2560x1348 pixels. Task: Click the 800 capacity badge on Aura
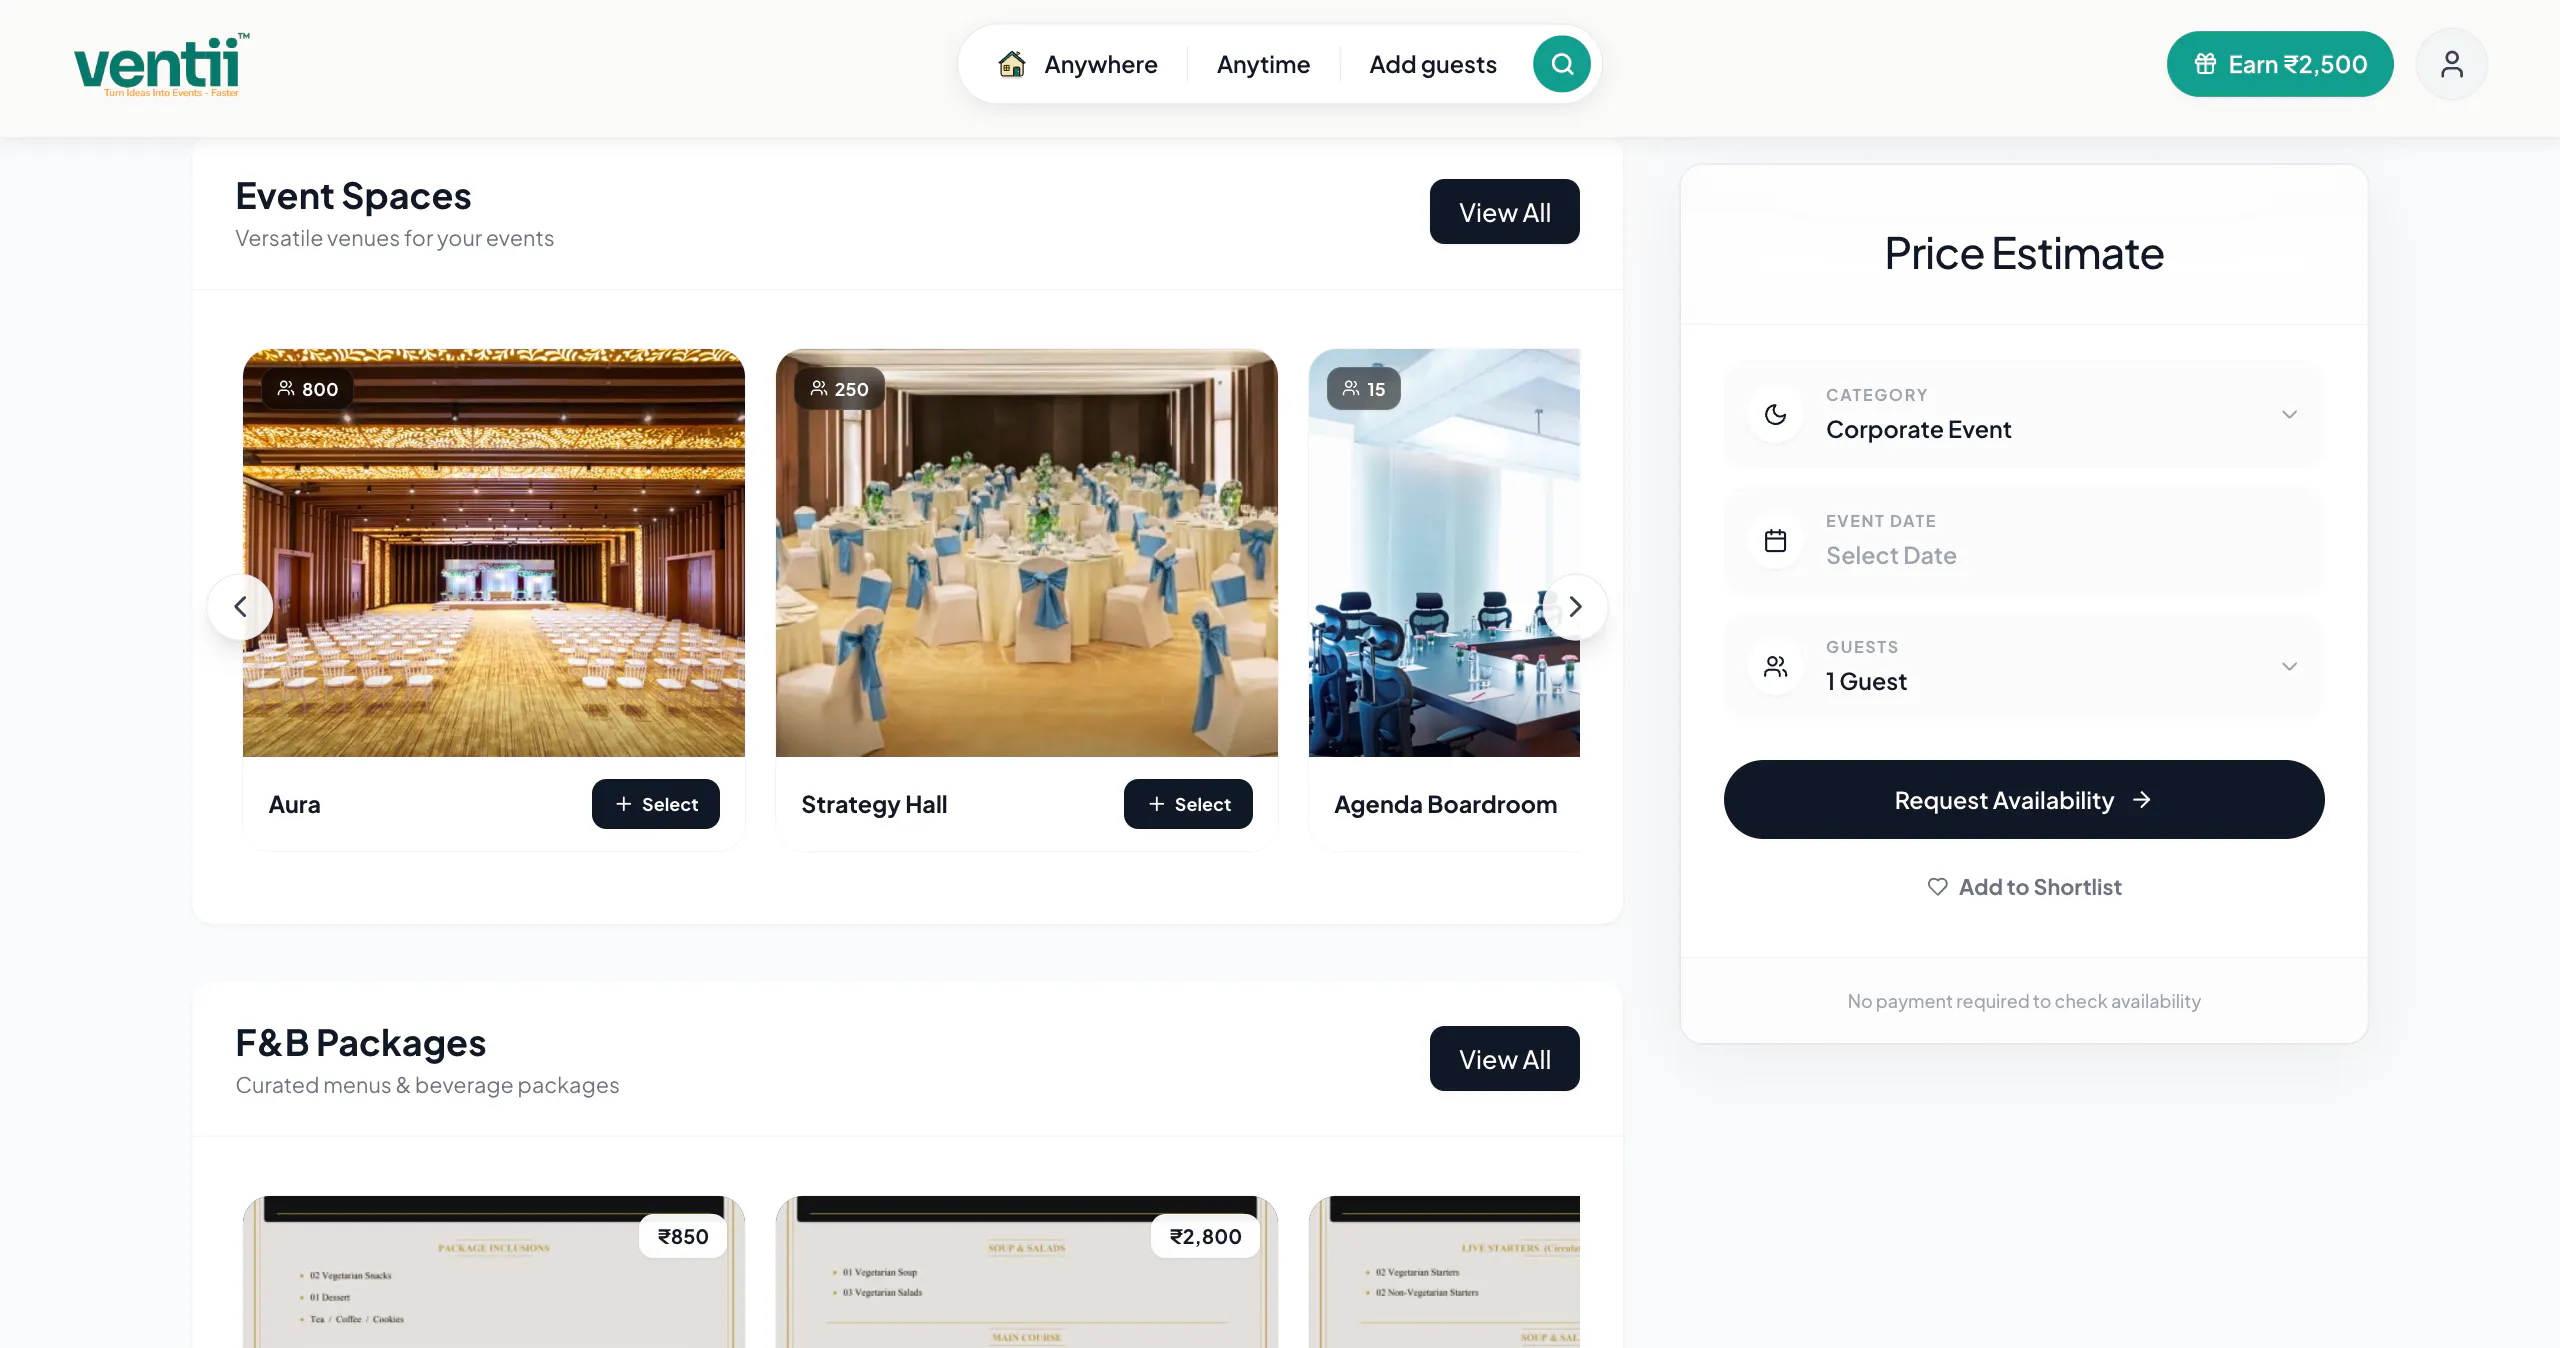[308, 388]
